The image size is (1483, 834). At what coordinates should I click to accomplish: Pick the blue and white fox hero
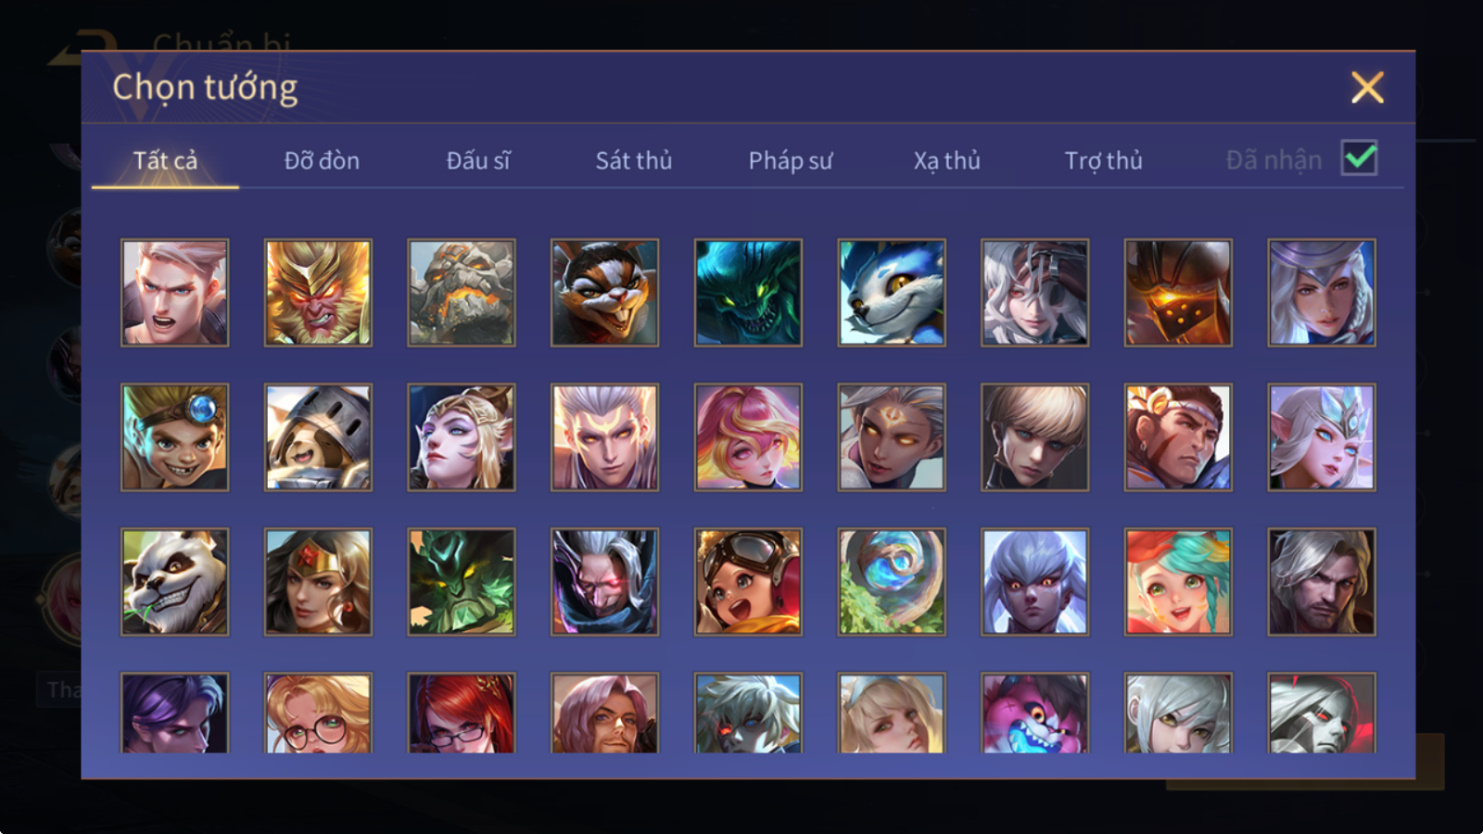pos(891,293)
